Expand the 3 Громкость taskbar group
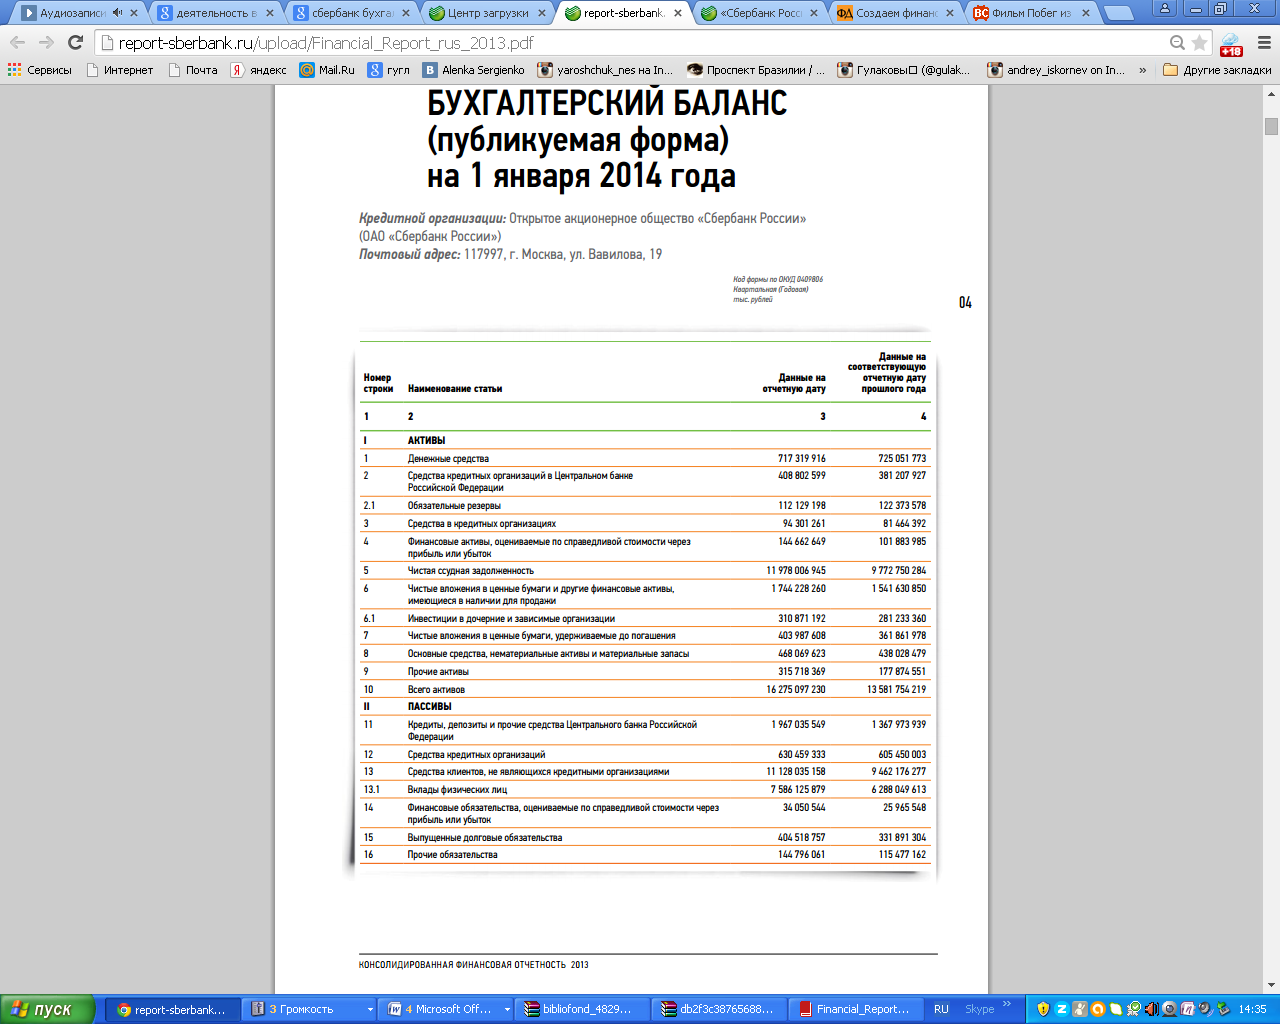 [311, 1009]
